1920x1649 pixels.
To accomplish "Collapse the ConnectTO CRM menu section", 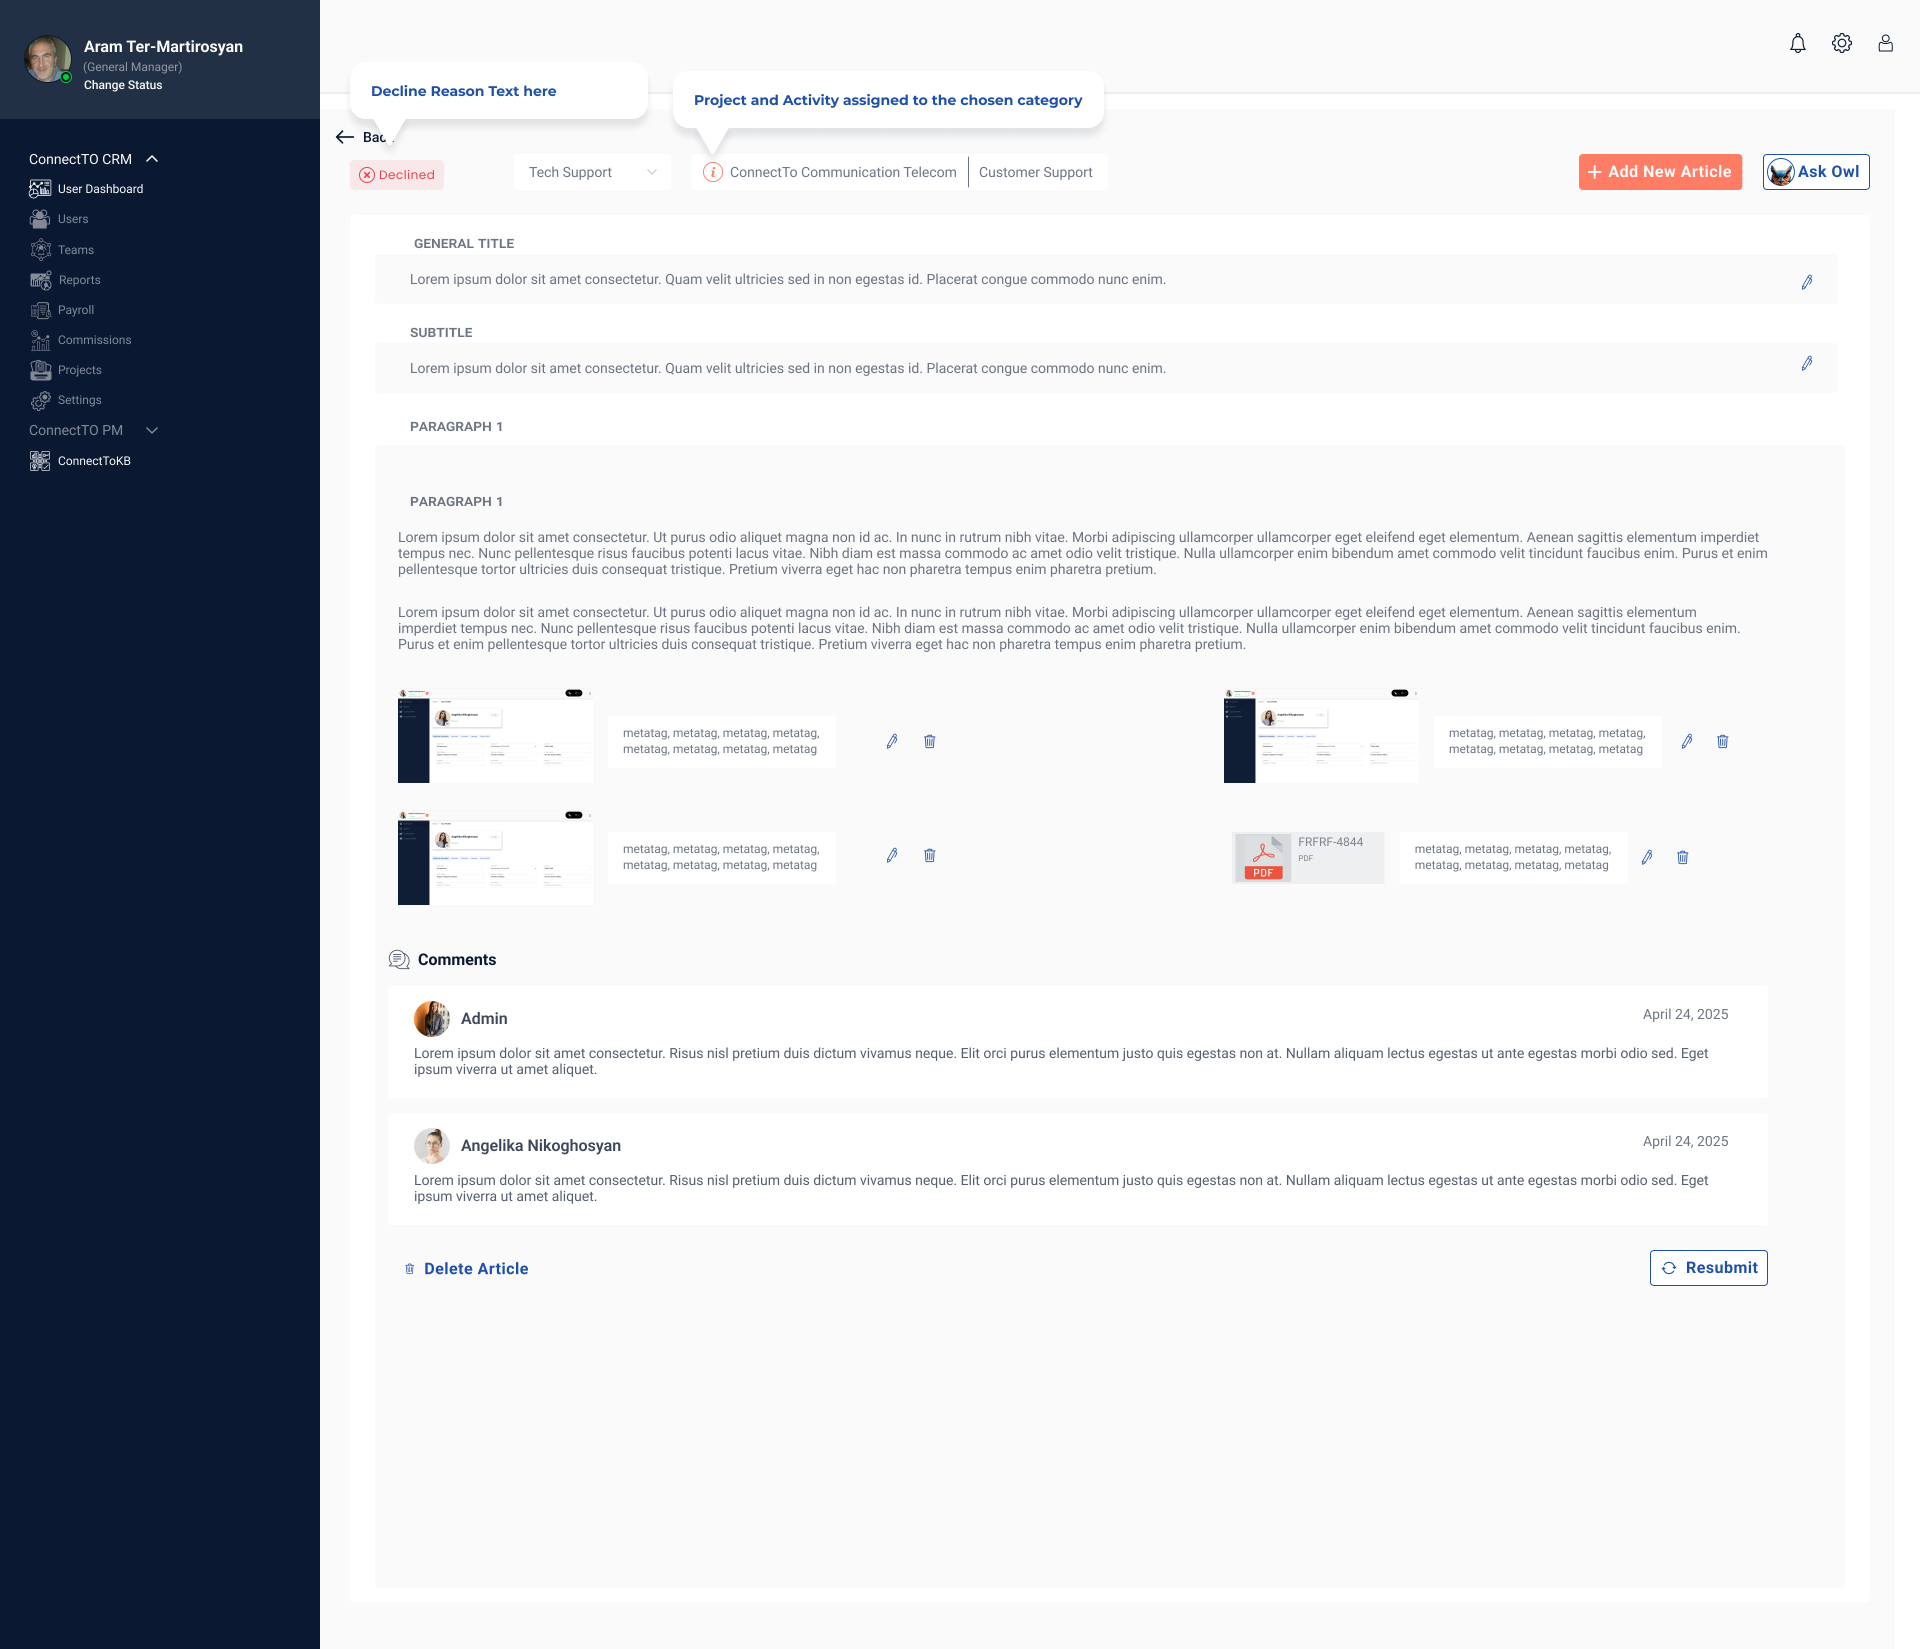I will [152, 159].
